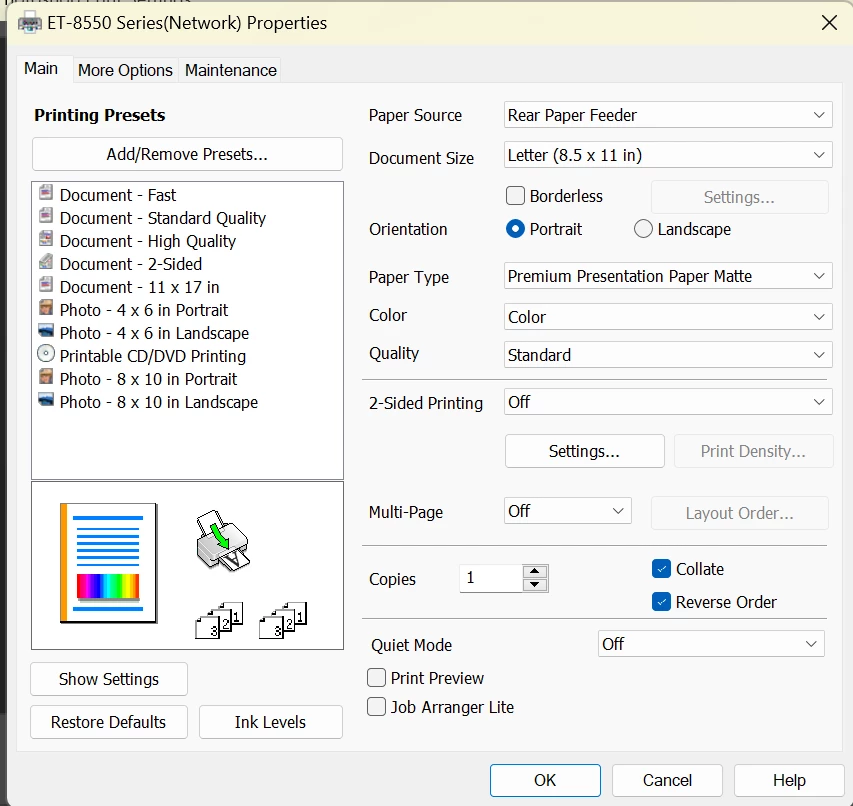Image resolution: width=853 pixels, height=806 pixels.
Task: Select Portrait orientation
Action: click(x=515, y=229)
